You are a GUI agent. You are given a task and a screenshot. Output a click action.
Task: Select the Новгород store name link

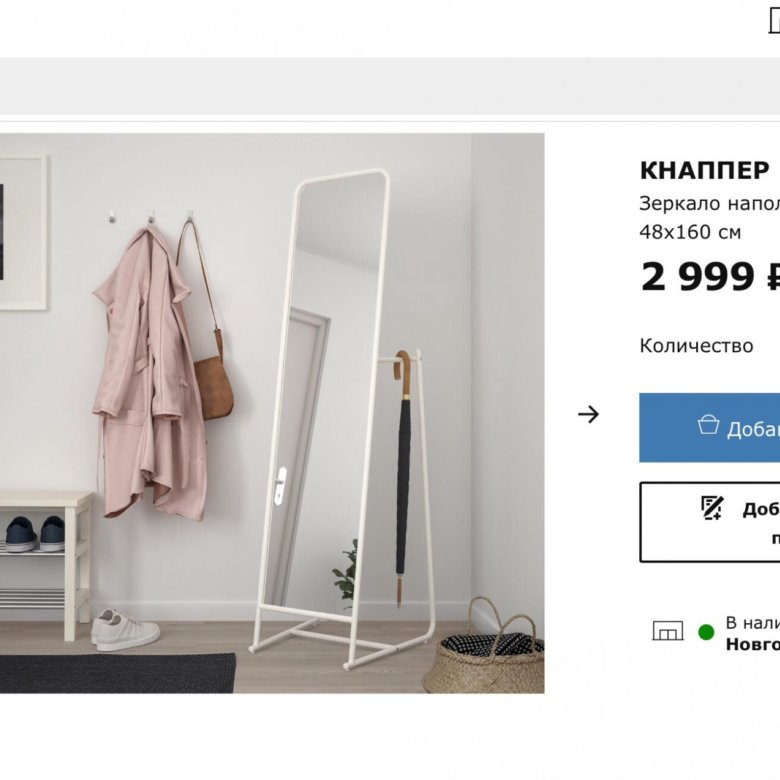click(x=753, y=644)
